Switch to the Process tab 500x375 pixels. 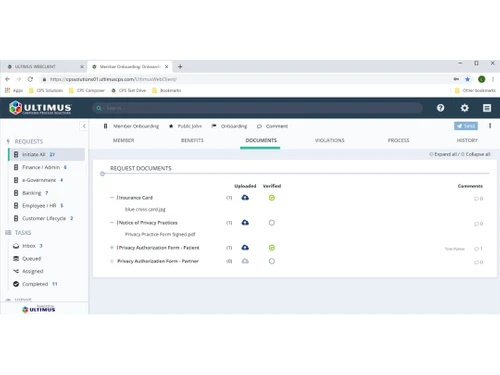pyautogui.click(x=398, y=140)
